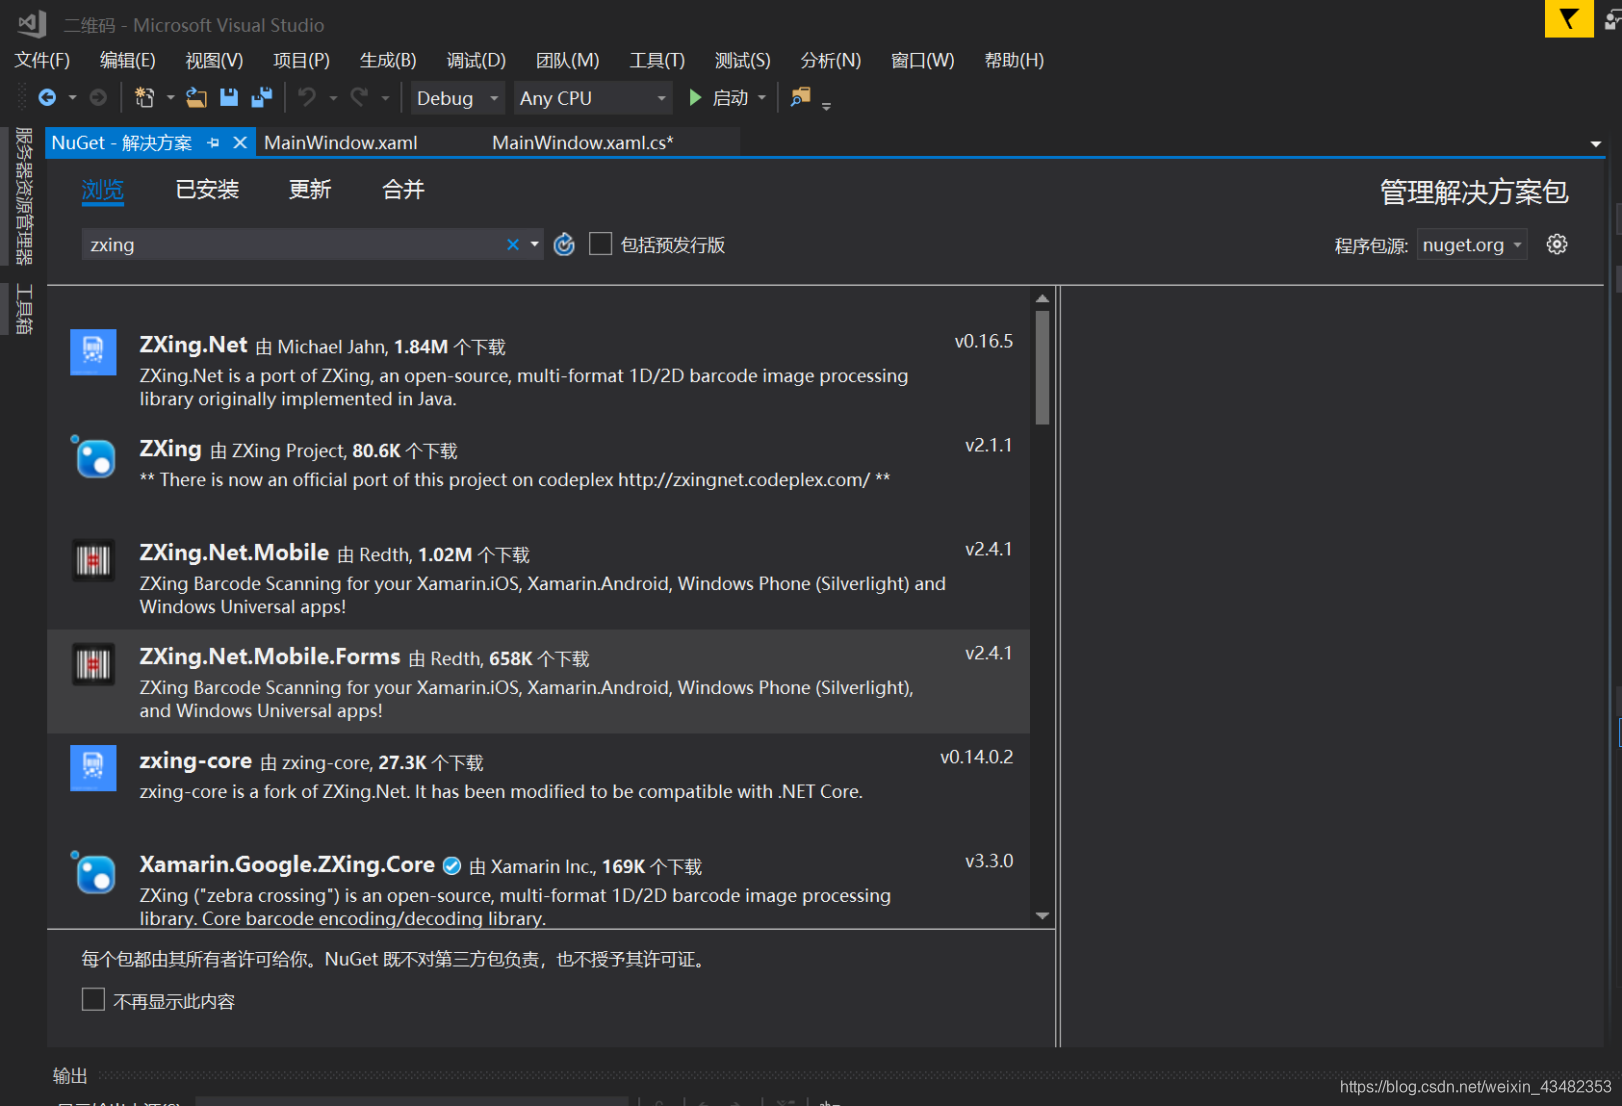The image size is (1622, 1106).
Task: Click the package list scroll down arrow
Action: tap(1042, 916)
